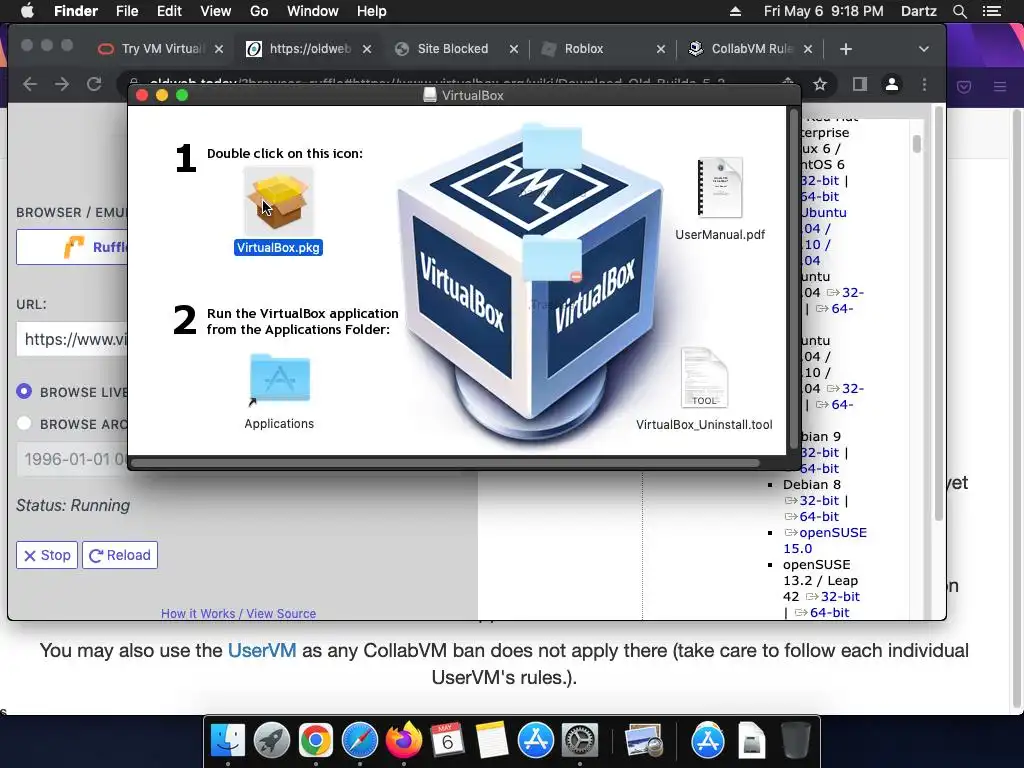Open the File menu
Viewport: 1024px width, 768px height.
pos(127,11)
